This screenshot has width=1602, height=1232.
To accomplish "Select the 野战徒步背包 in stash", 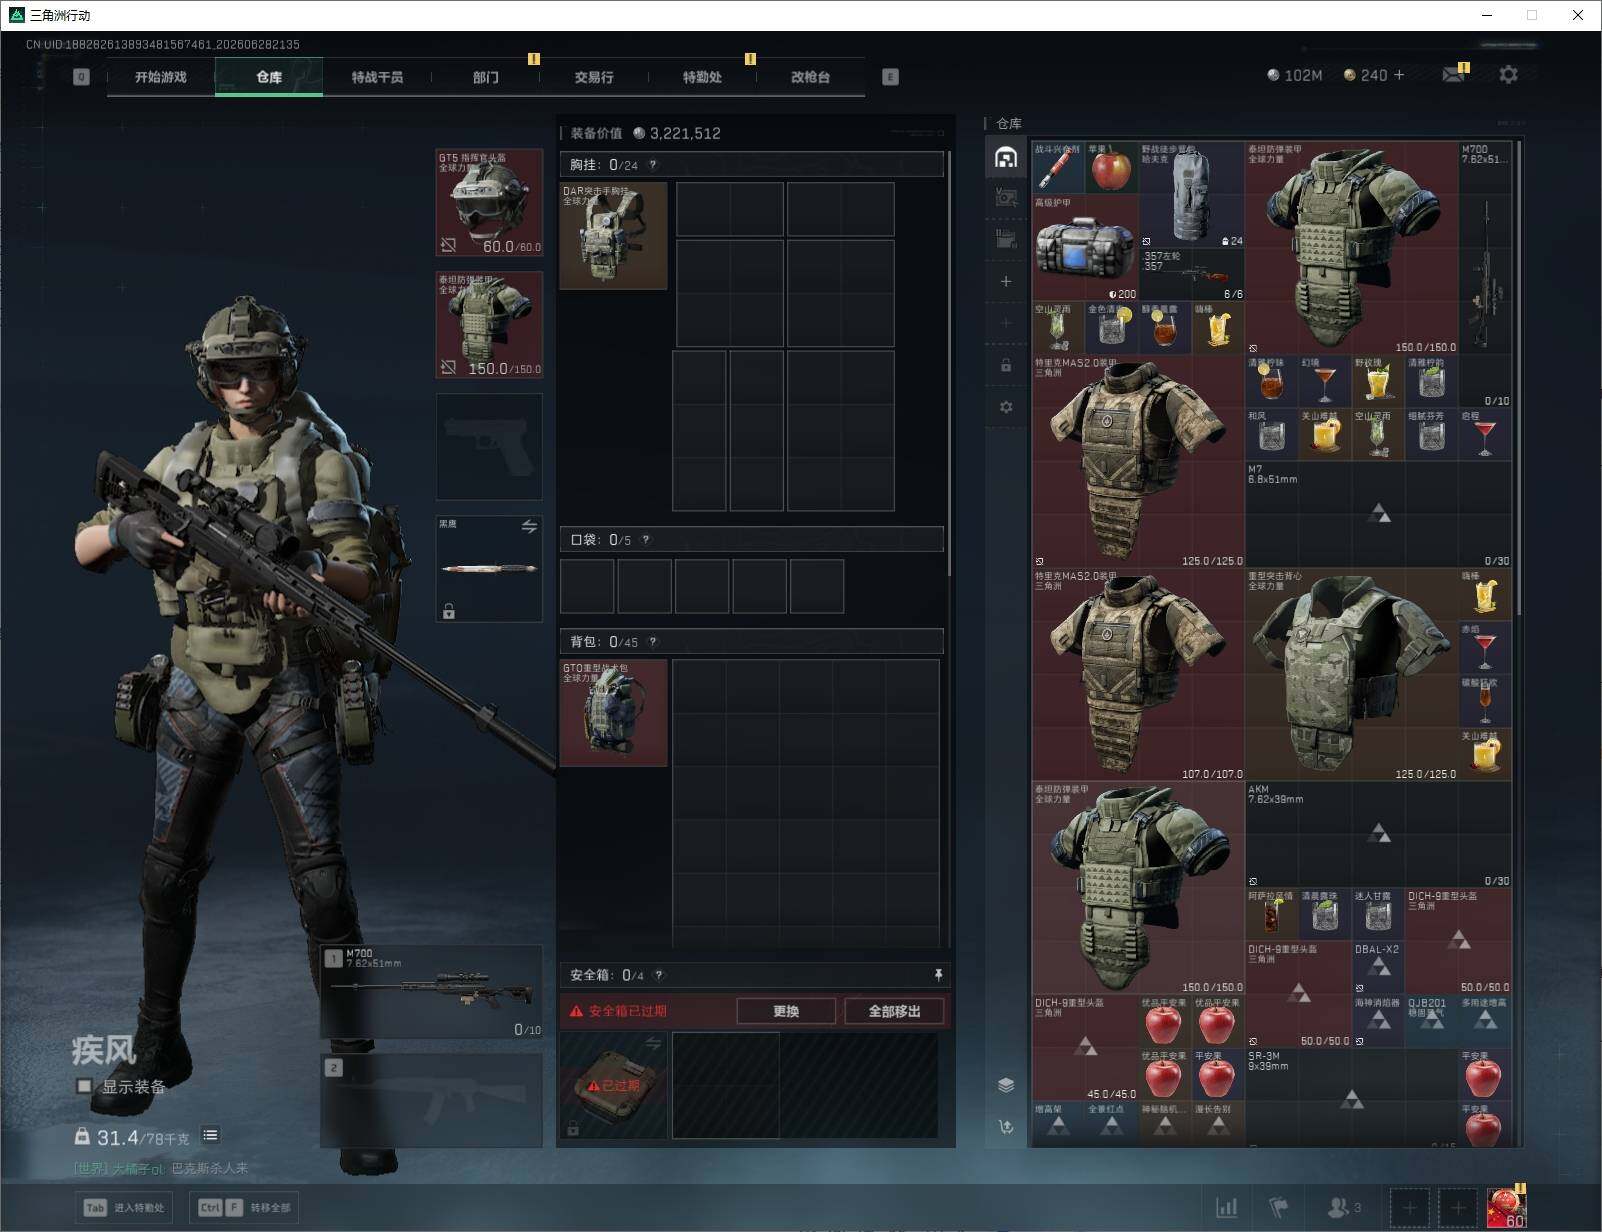I will coord(1192,195).
